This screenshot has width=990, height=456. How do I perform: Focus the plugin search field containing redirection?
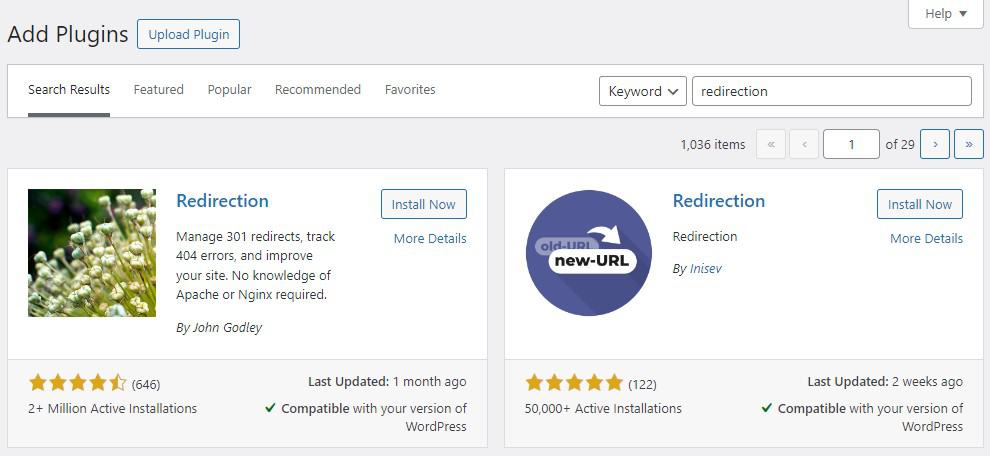(x=832, y=91)
